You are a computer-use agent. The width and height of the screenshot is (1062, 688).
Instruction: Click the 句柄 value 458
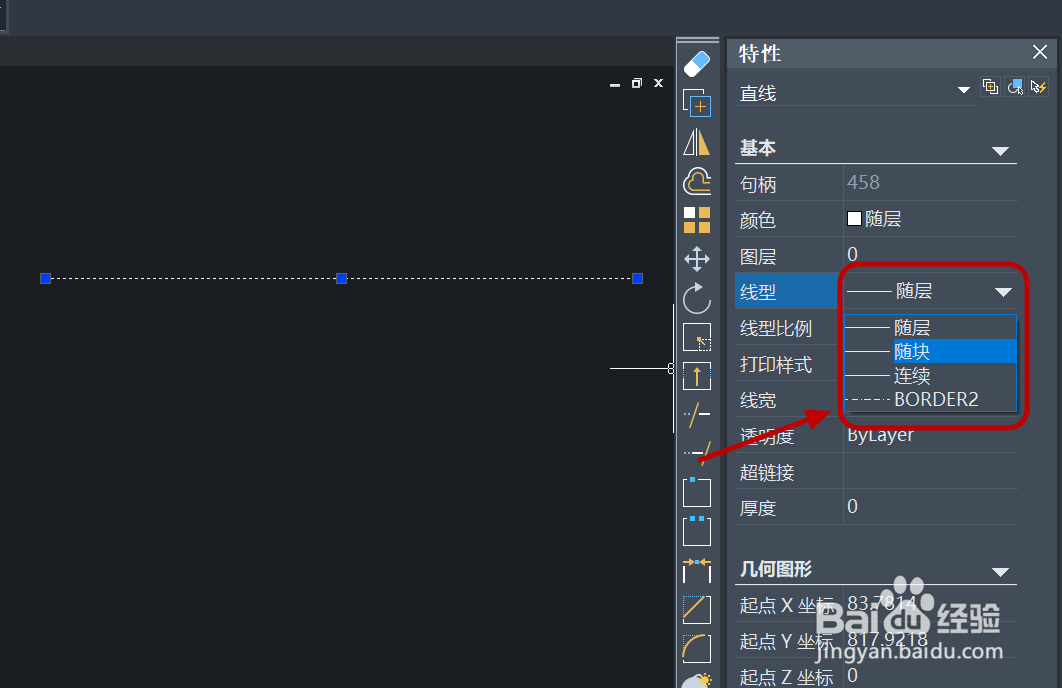pos(863,182)
